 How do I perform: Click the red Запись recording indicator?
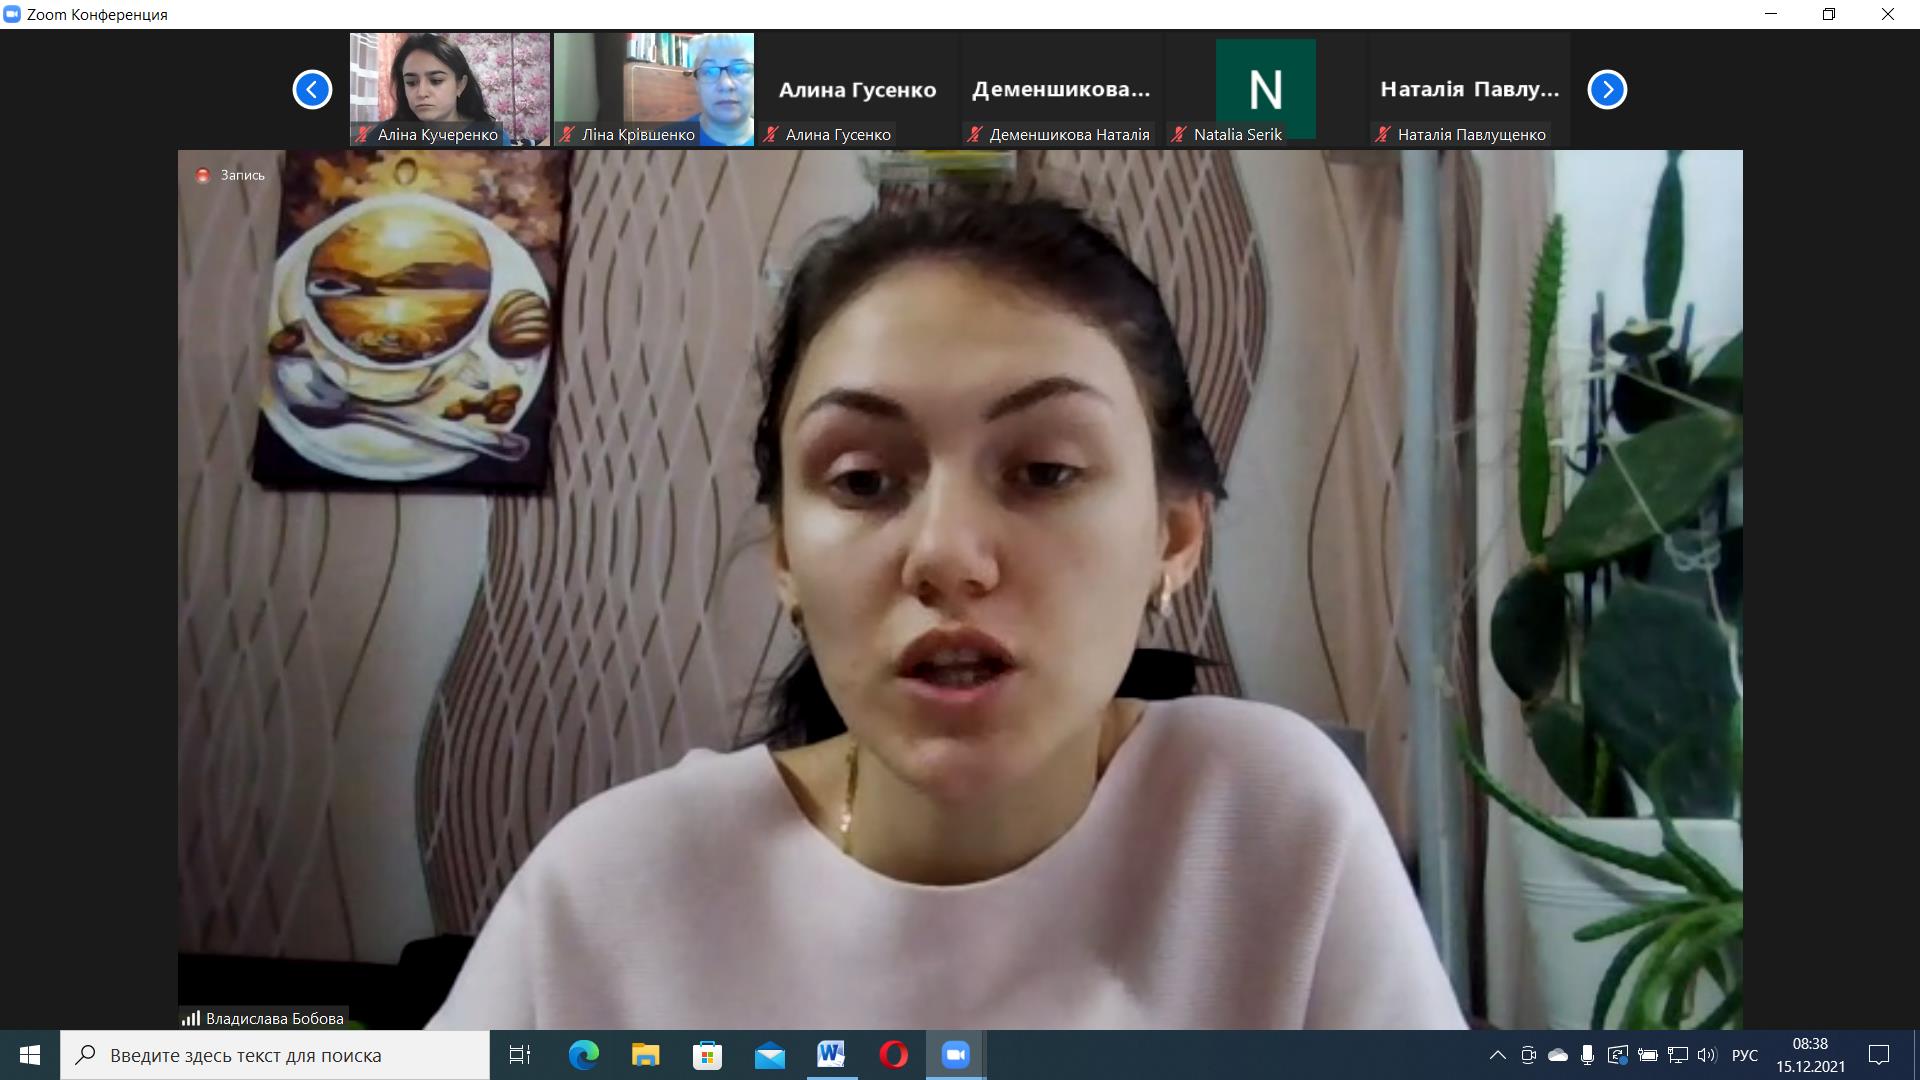pyautogui.click(x=203, y=175)
